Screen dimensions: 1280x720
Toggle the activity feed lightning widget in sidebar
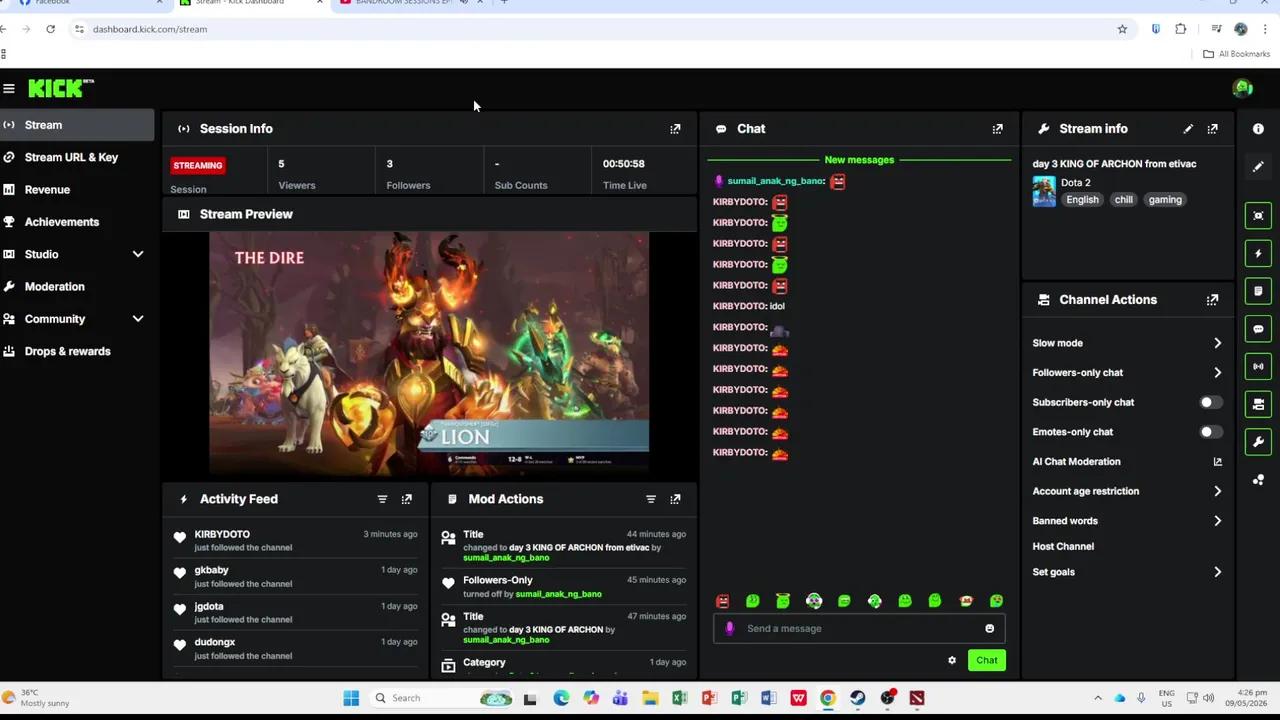coord(1258,254)
